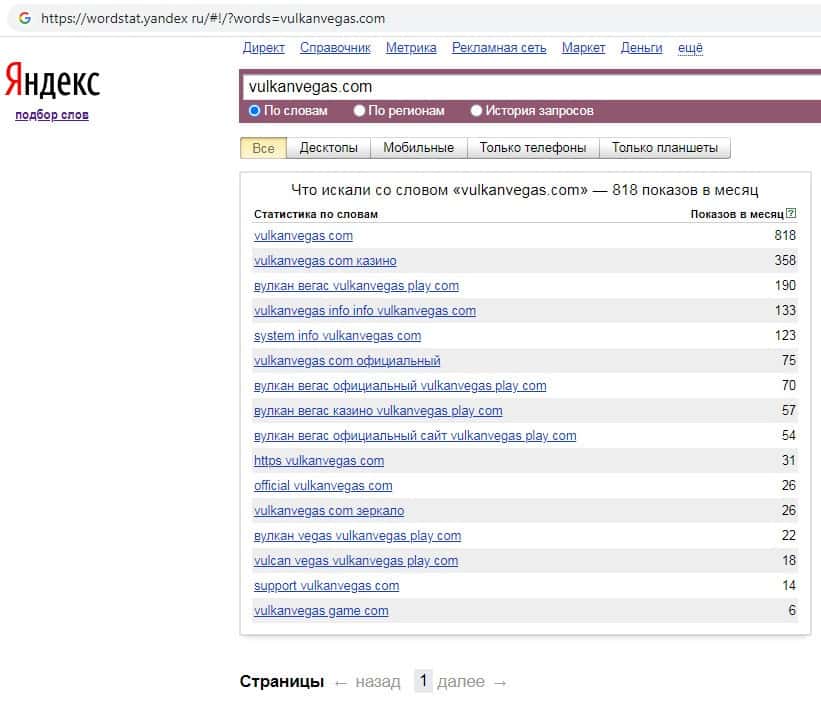The height and width of the screenshot is (708, 821).
Task: Open the Только телефоны tab
Action: (532, 148)
